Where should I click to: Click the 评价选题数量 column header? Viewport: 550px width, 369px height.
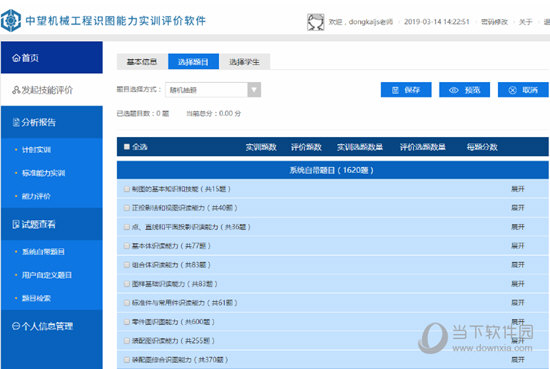click(x=423, y=147)
